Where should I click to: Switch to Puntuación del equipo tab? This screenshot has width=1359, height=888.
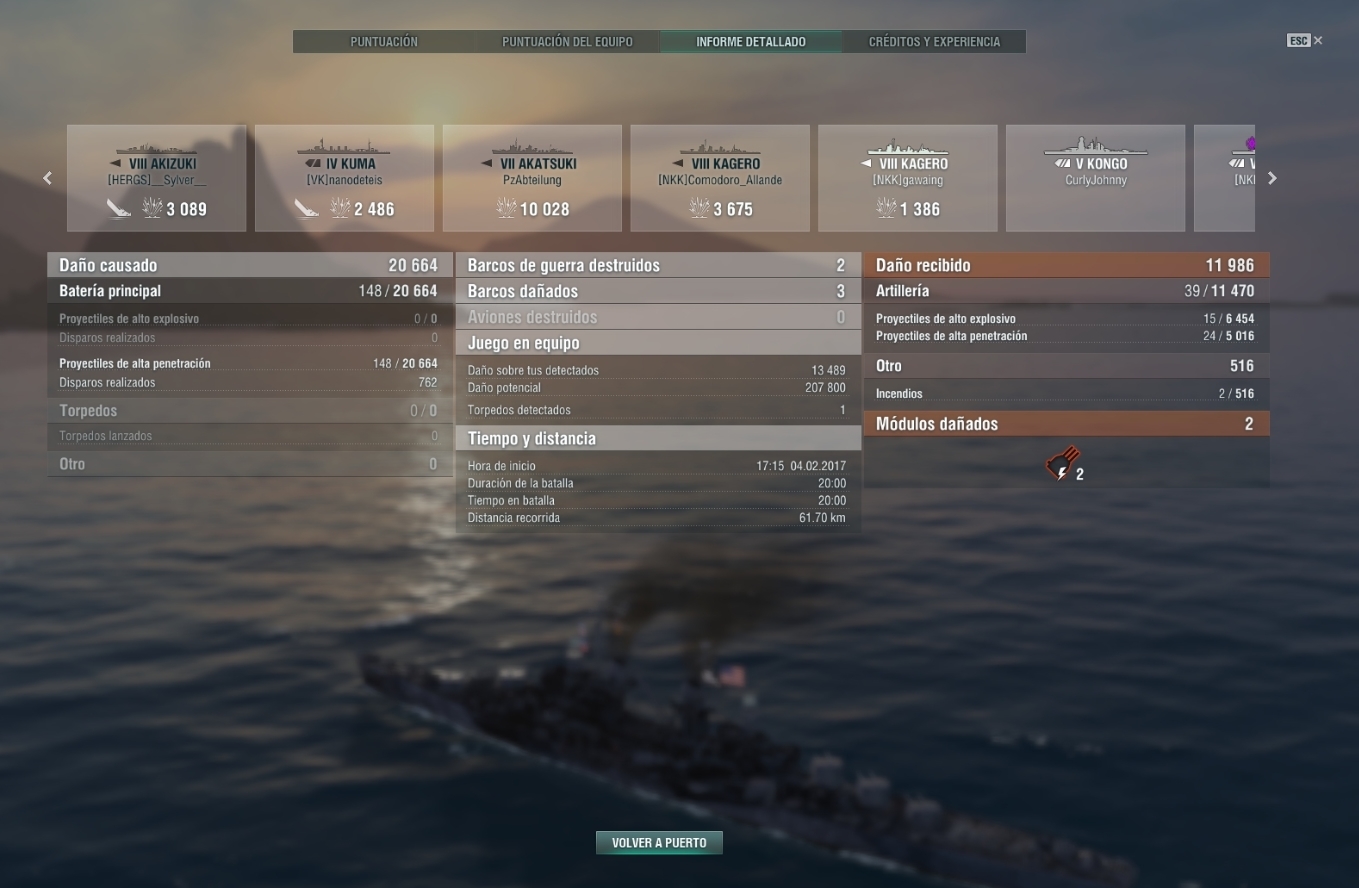tap(567, 42)
